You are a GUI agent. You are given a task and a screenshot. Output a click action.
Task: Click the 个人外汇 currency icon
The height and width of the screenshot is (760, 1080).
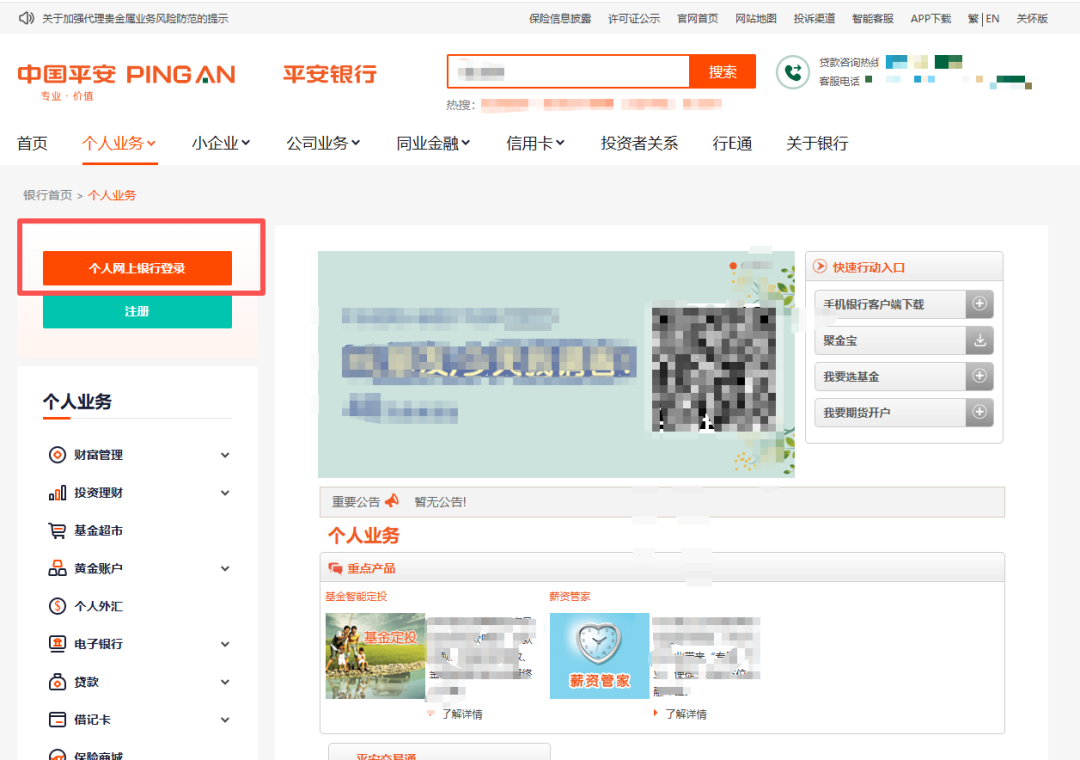57,606
